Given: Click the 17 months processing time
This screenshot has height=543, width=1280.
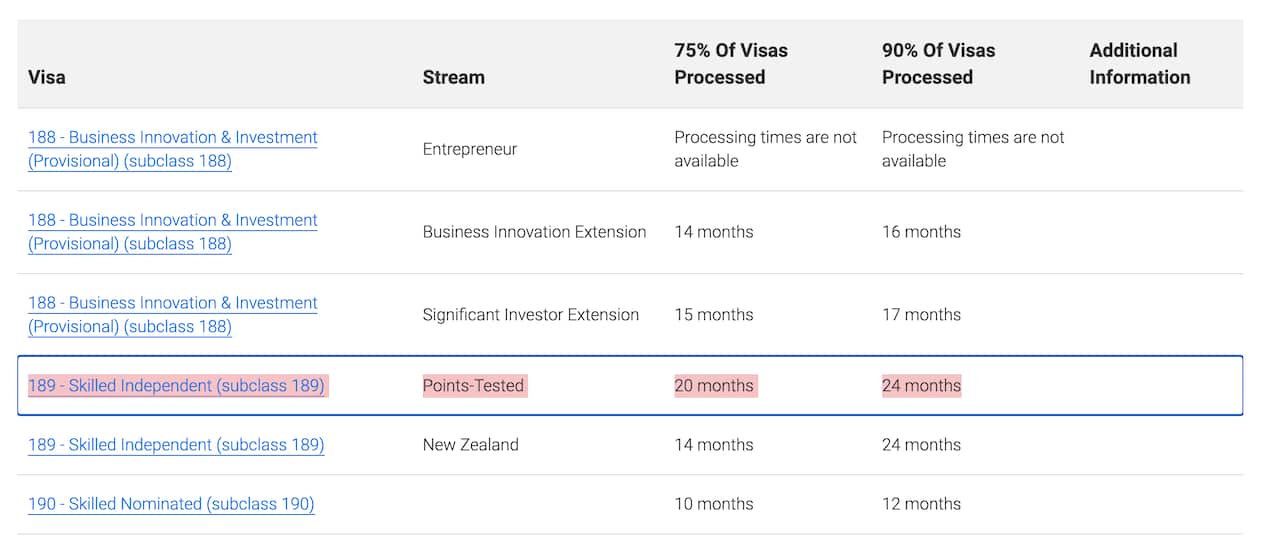Looking at the screenshot, I should [x=921, y=315].
